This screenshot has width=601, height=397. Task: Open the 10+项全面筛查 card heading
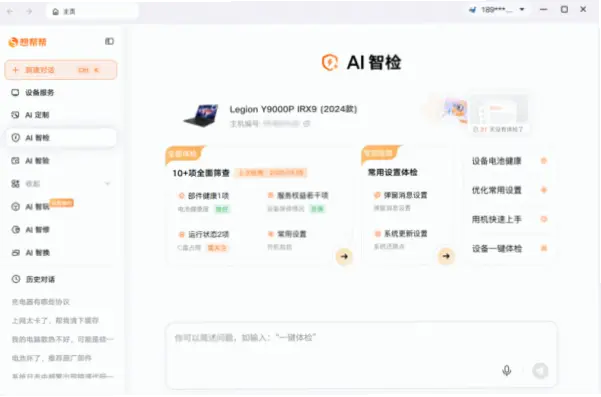tap(201, 173)
